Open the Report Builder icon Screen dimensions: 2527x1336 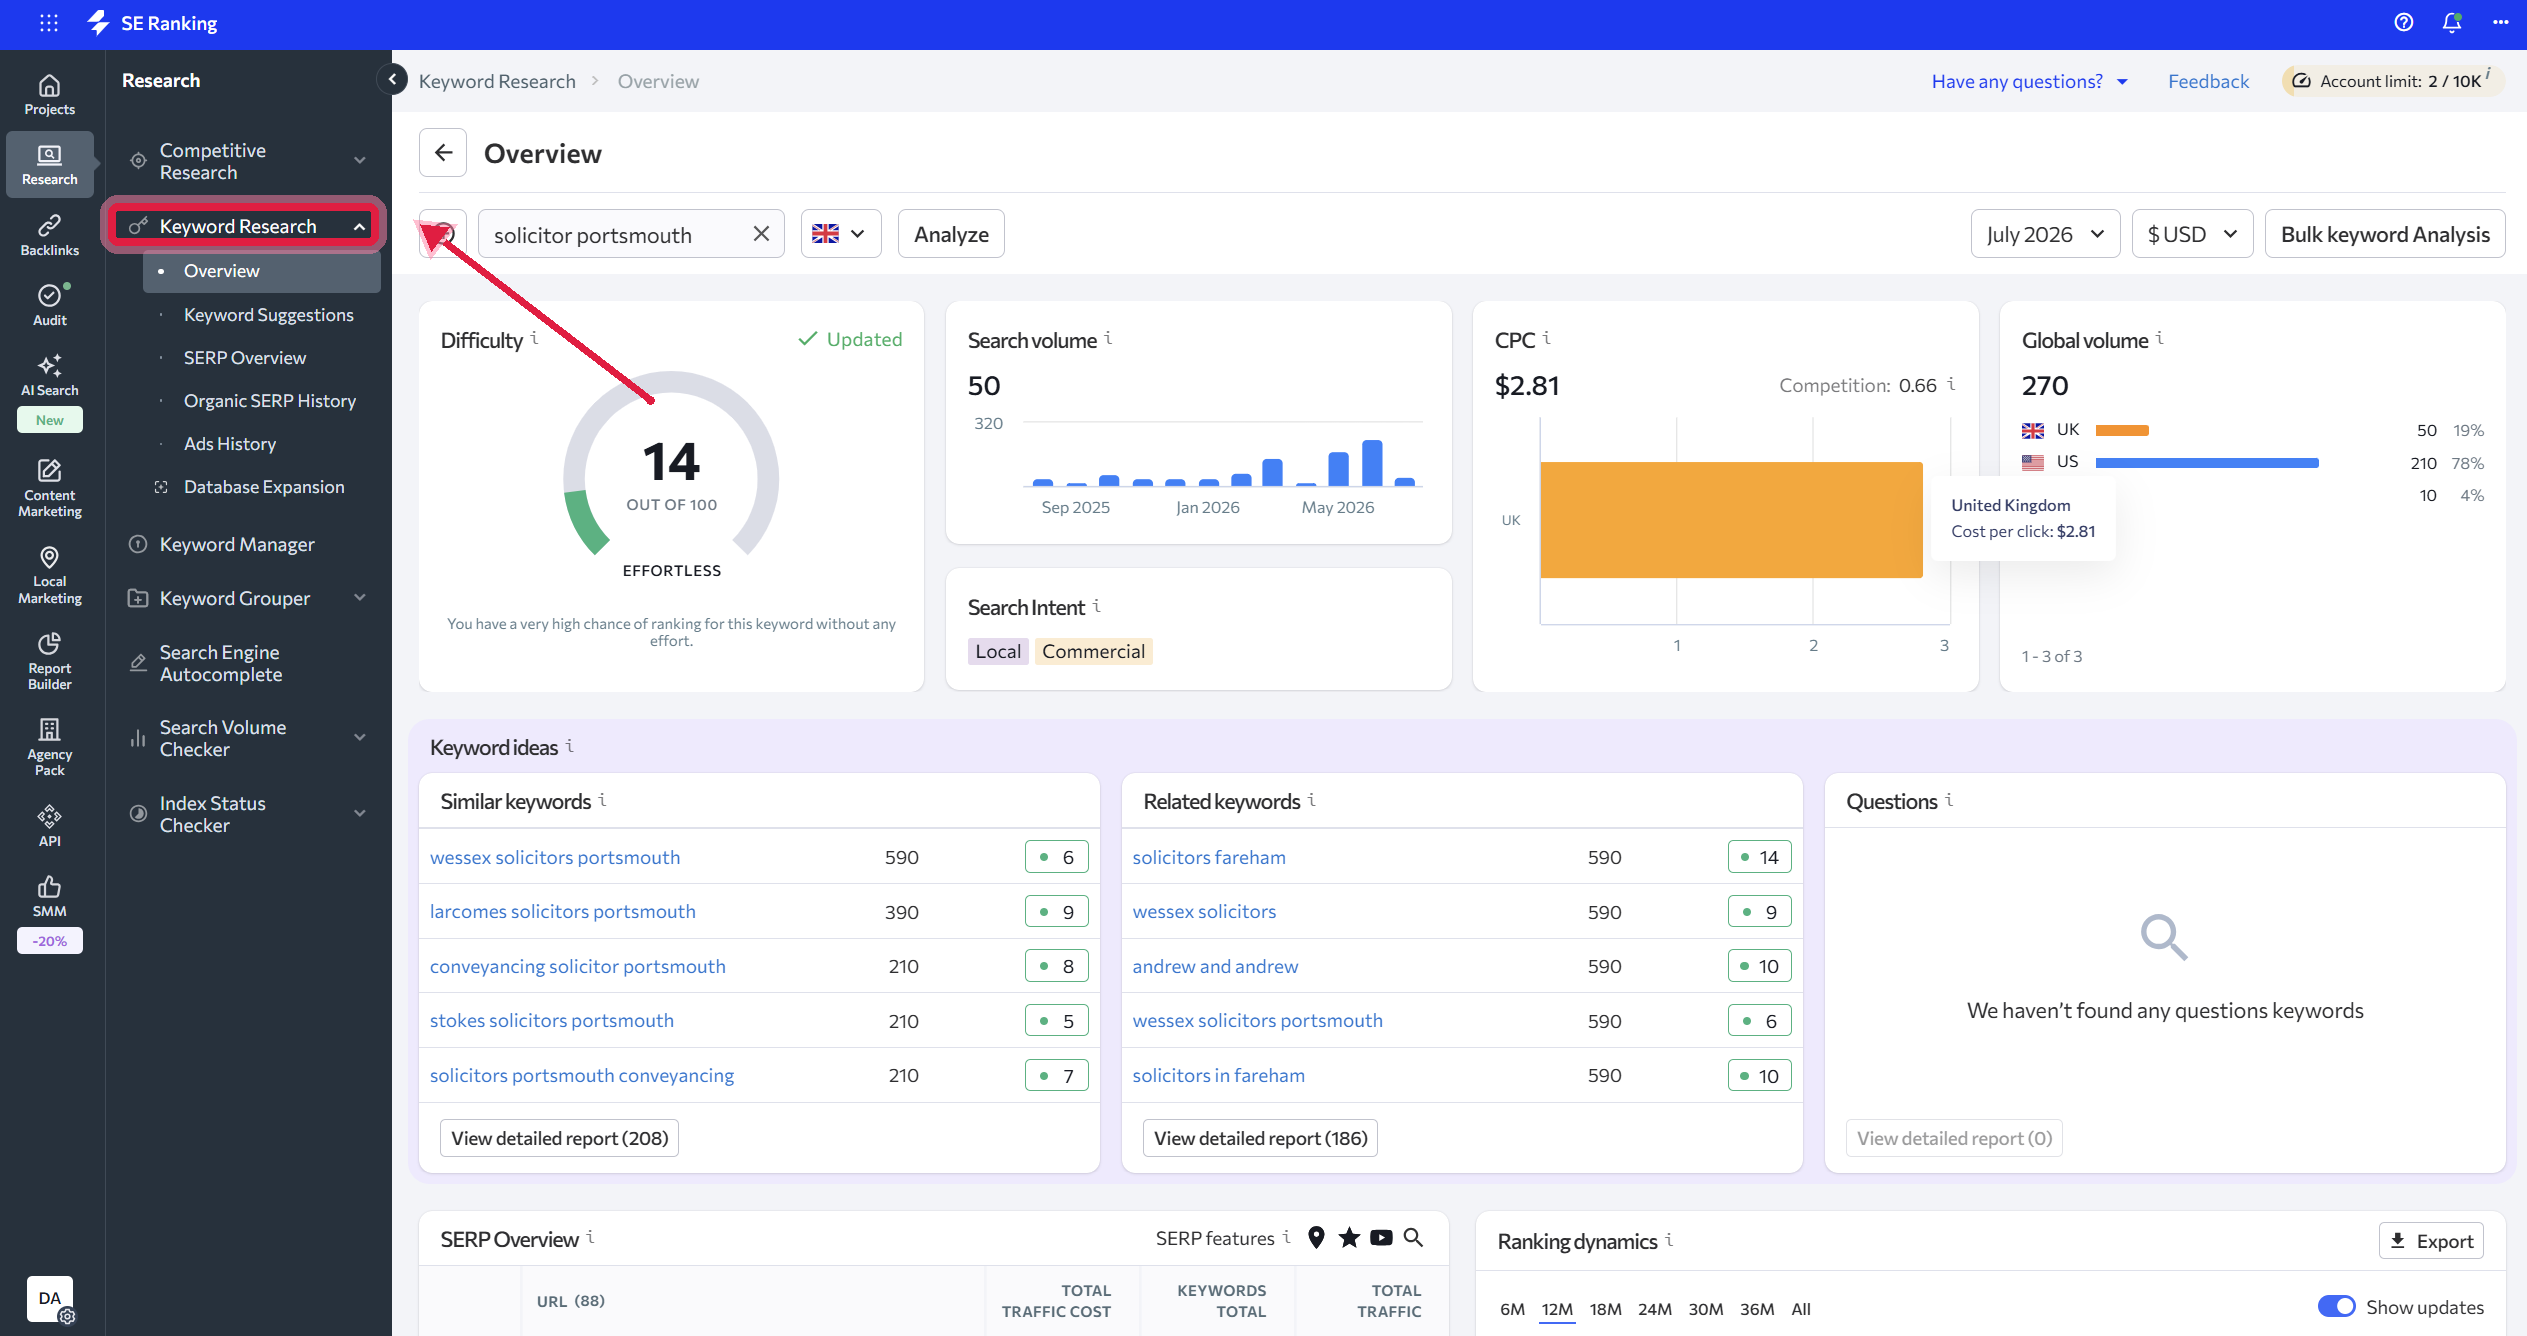point(49,662)
